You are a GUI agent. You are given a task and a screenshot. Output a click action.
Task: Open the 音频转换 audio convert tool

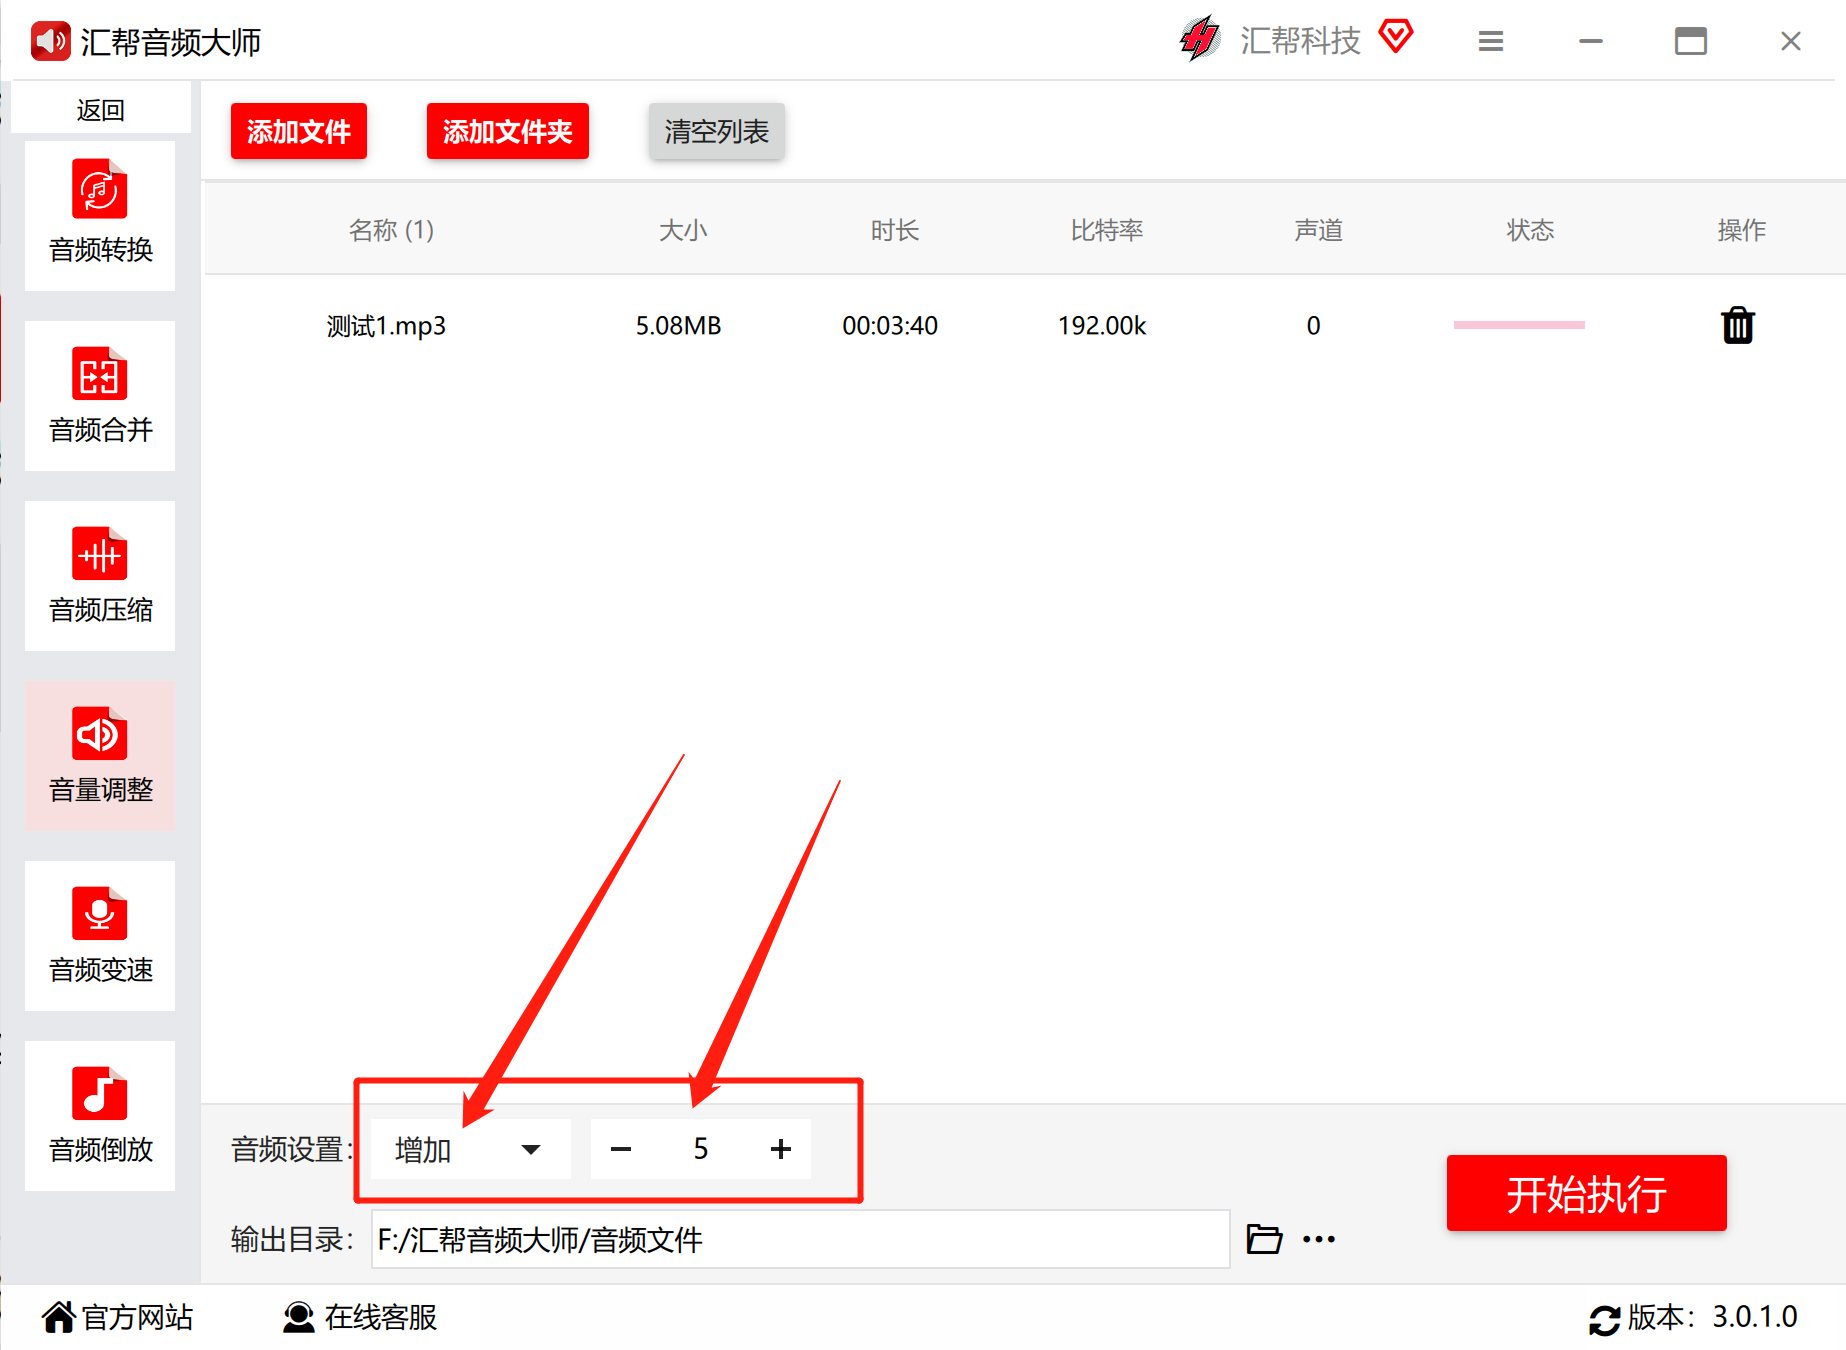coord(100,216)
